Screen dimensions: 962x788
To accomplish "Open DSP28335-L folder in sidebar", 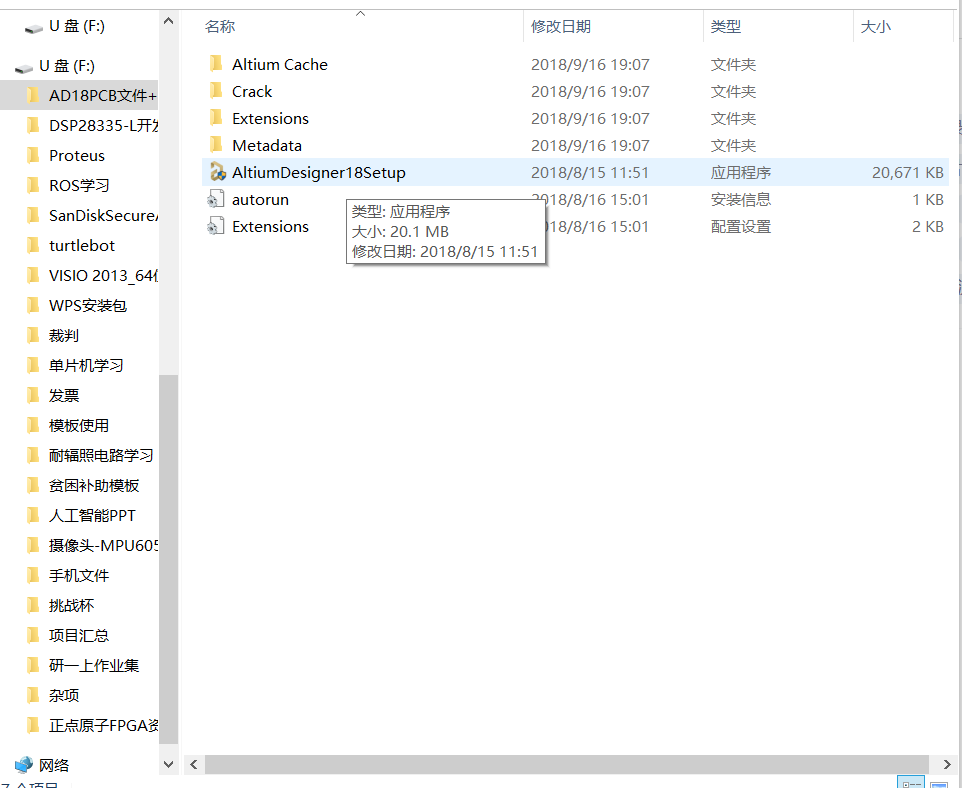I will pos(103,125).
